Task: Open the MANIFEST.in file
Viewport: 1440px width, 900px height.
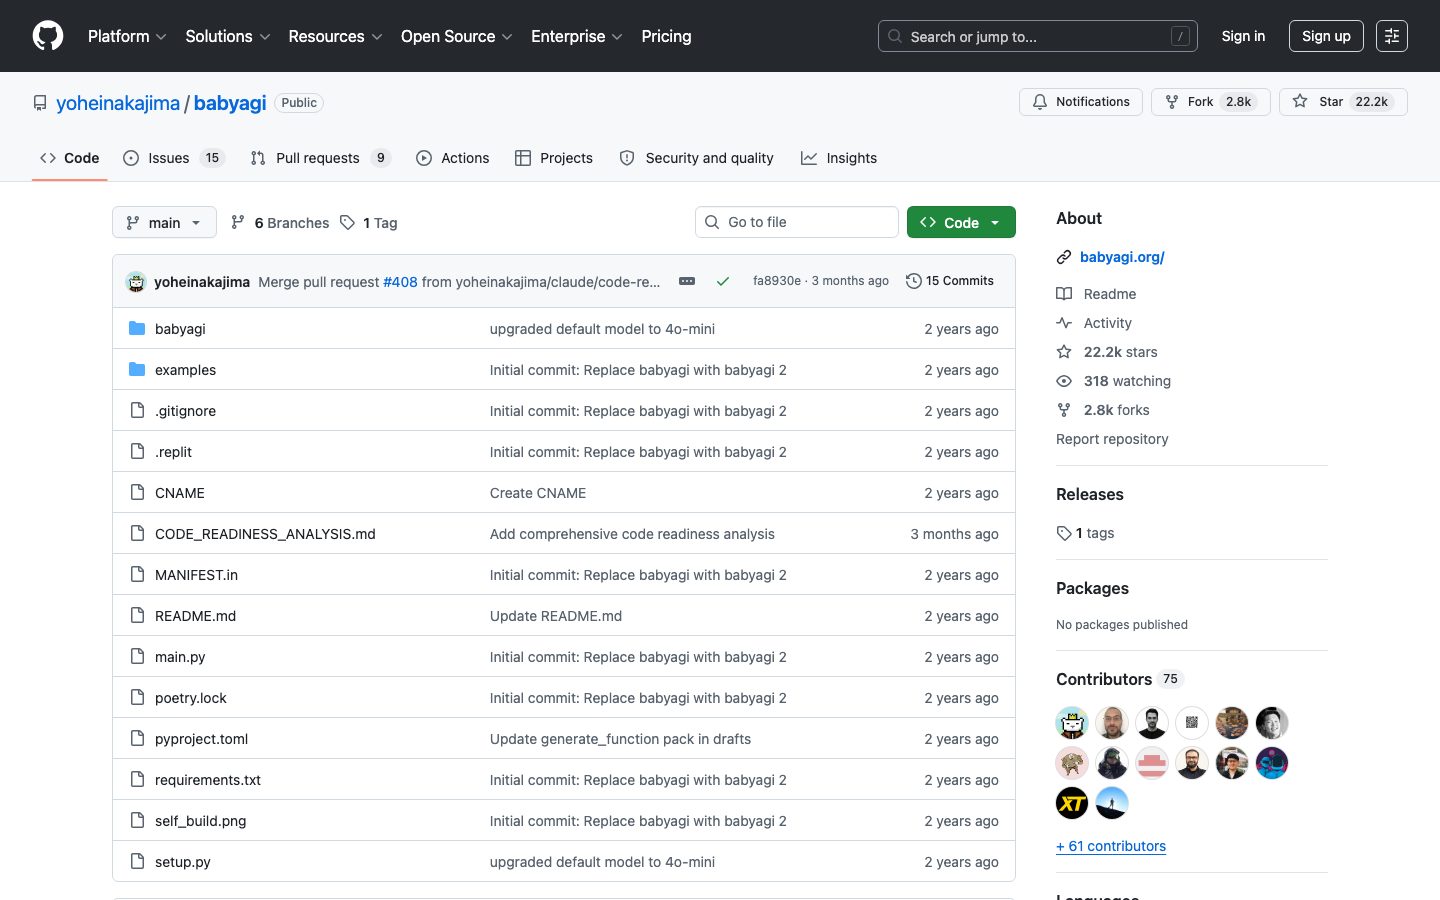Action: click(196, 575)
